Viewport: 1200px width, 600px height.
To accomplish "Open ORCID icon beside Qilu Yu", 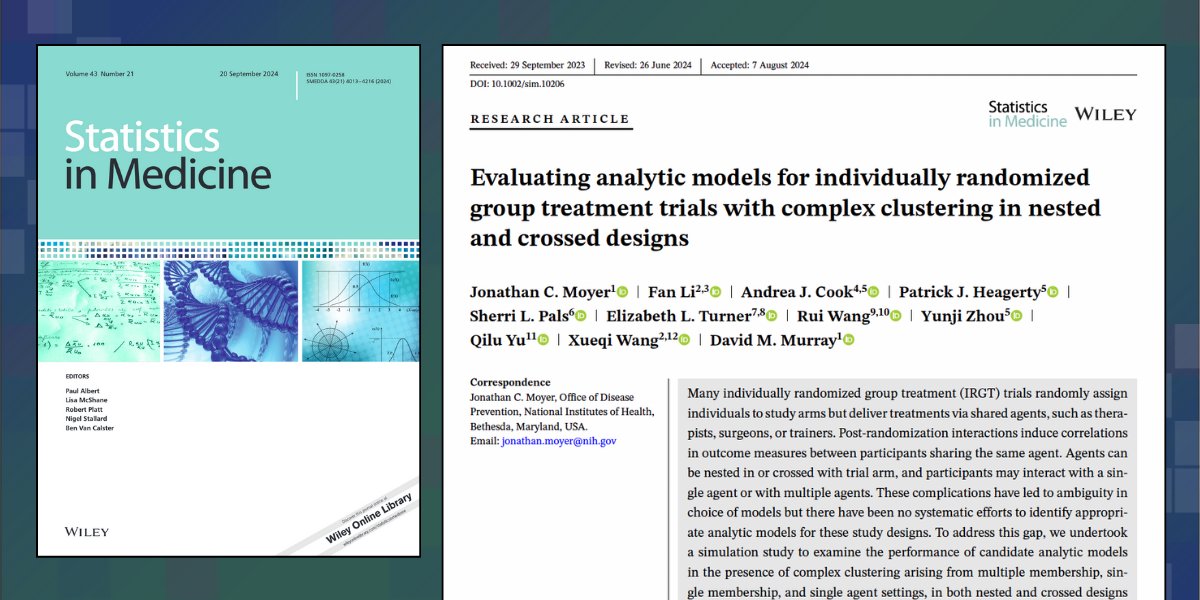I will [544, 340].
